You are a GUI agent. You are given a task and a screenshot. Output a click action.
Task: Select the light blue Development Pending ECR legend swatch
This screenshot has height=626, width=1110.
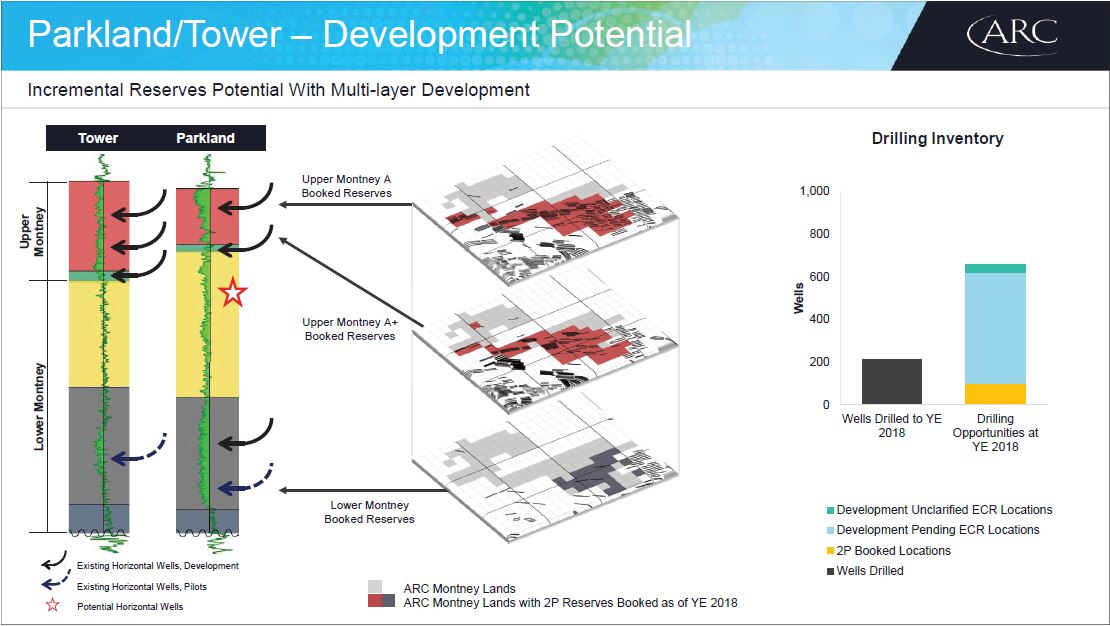830,530
